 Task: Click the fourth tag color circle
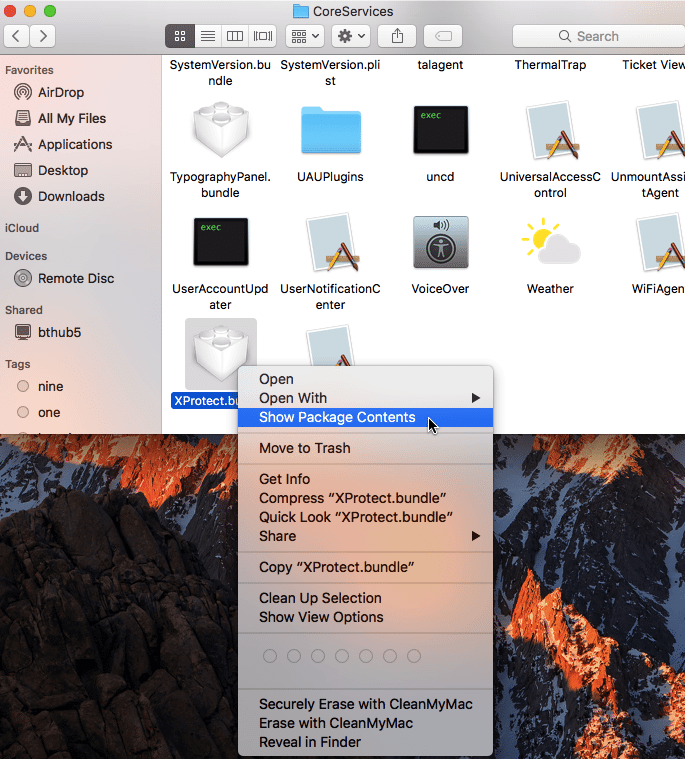(x=342, y=656)
